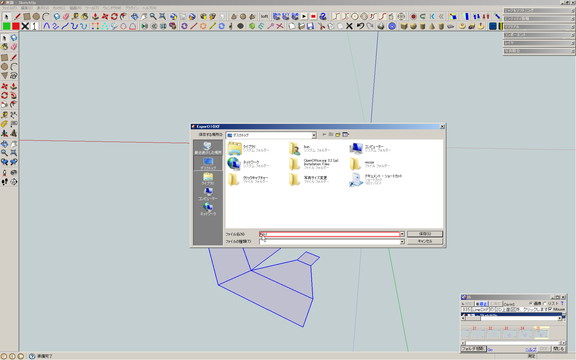Click thumbnail numbered 21 in small window

pos(474,332)
